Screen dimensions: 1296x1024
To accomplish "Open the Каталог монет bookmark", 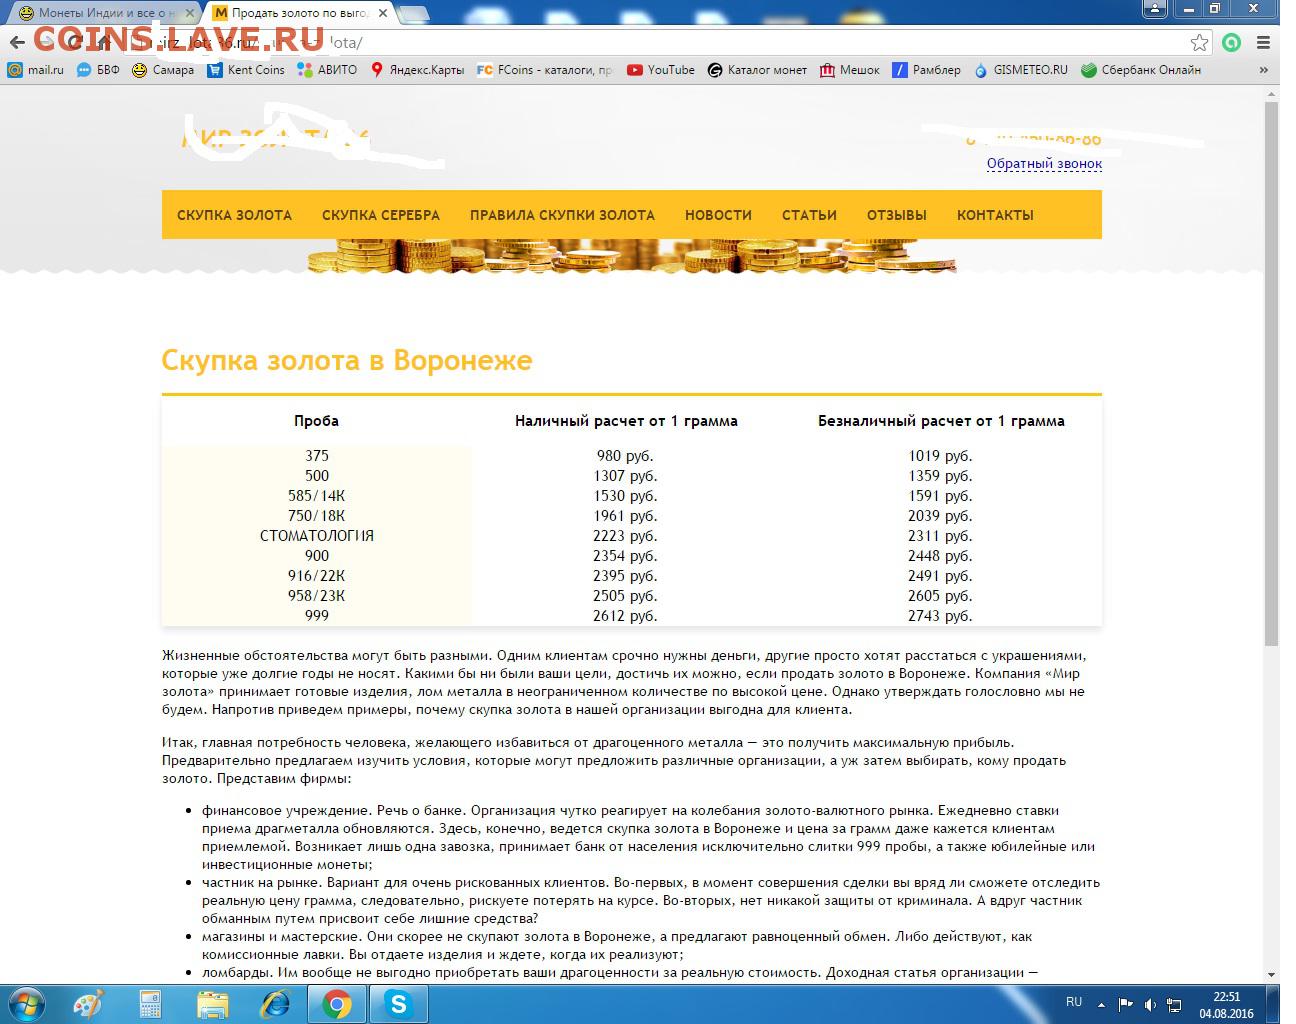I will pos(757,70).
